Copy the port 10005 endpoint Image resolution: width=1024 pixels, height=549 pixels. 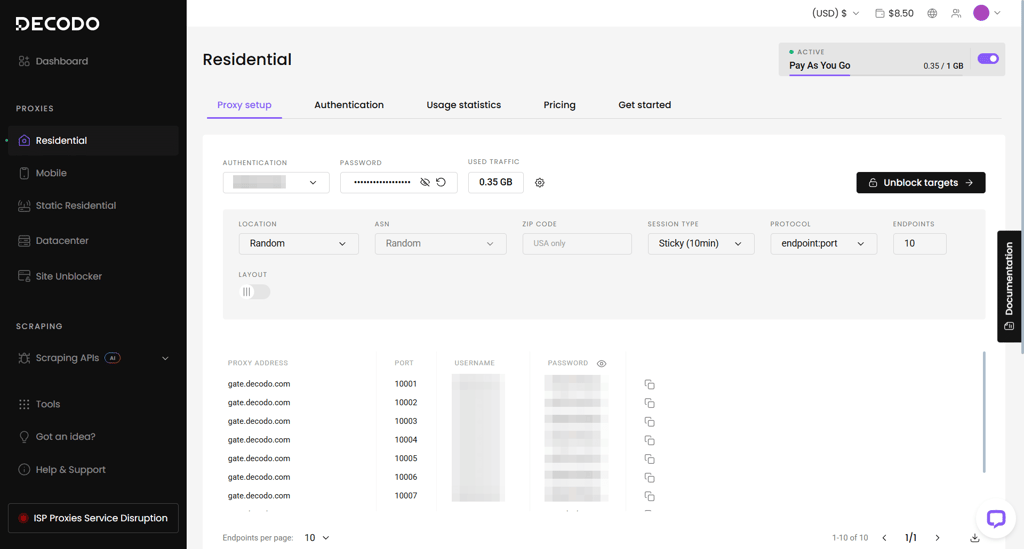pyautogui.click(x=649, y=459)
